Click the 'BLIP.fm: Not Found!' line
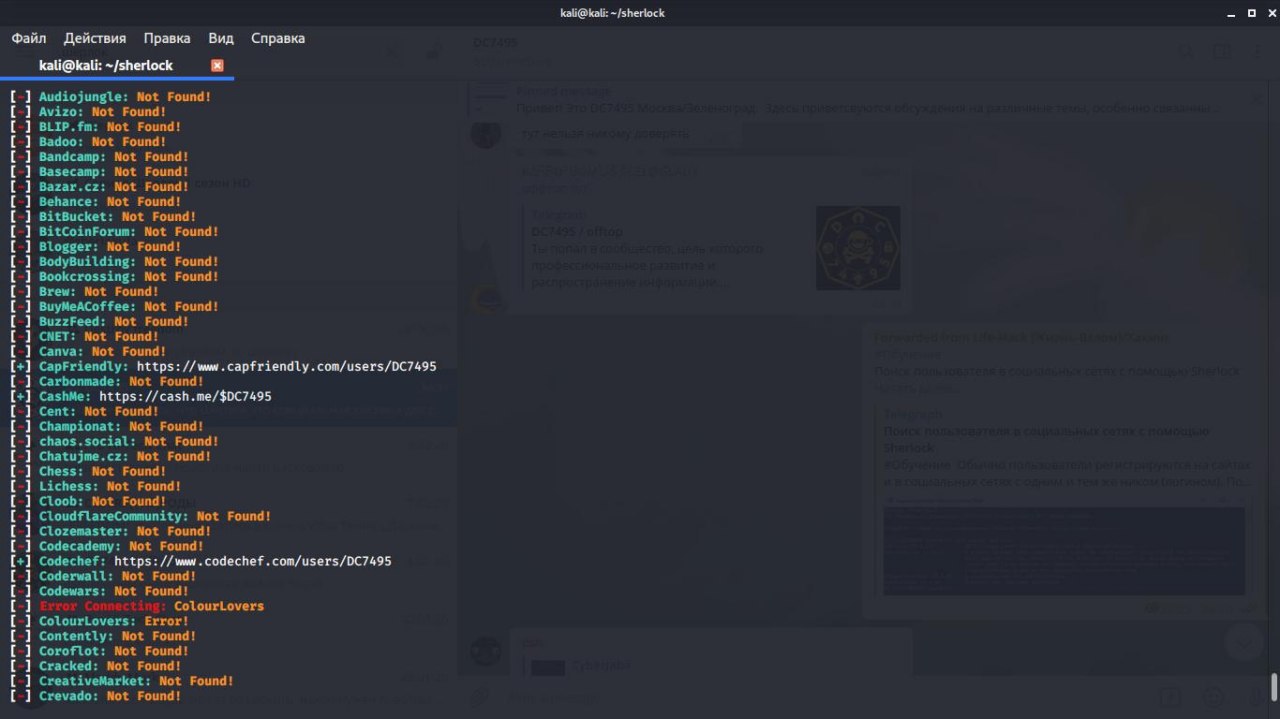Image resolution: width=1280 pixels, height=719 pixels. 96,127
